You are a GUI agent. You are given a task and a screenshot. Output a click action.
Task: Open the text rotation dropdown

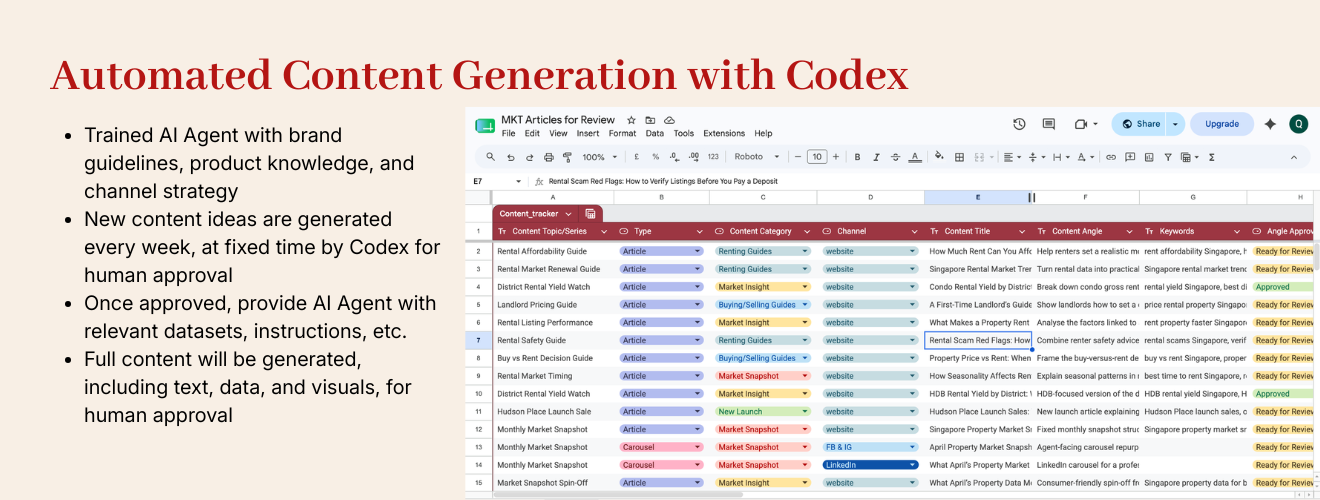(x=1086, y=157)
